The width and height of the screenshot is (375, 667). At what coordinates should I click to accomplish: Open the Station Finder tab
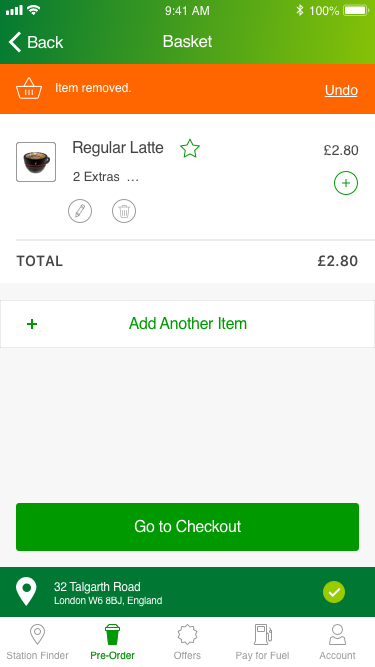pos(37,642)
